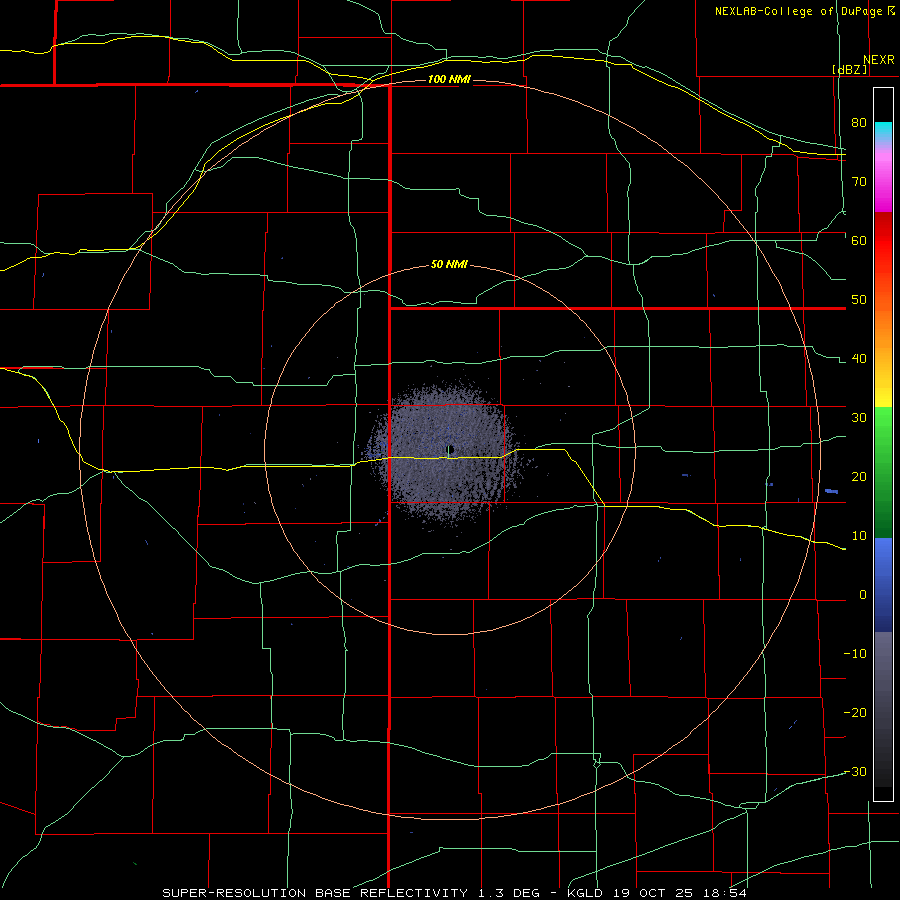This screenshot has height=900, width=900.
Task: Click the radar site marker at the center
Action: pyautogui.click(x=451, y=449)
